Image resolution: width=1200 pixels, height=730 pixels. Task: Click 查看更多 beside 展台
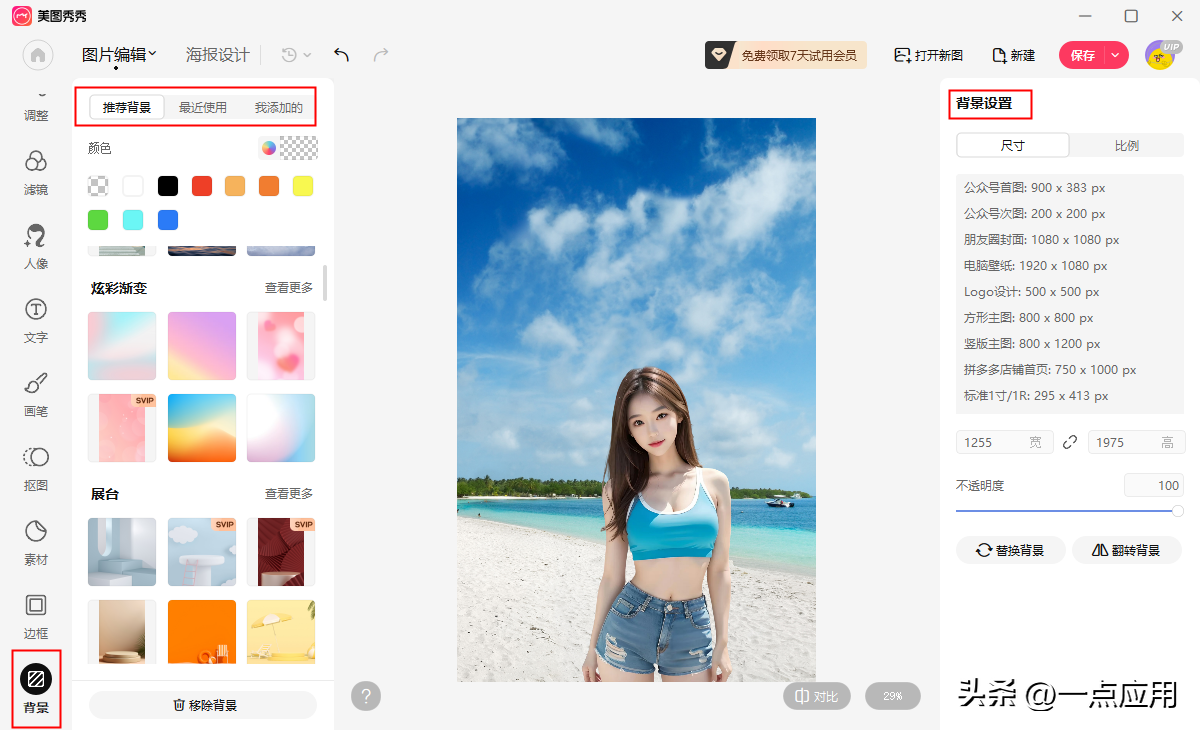(289, 494)
